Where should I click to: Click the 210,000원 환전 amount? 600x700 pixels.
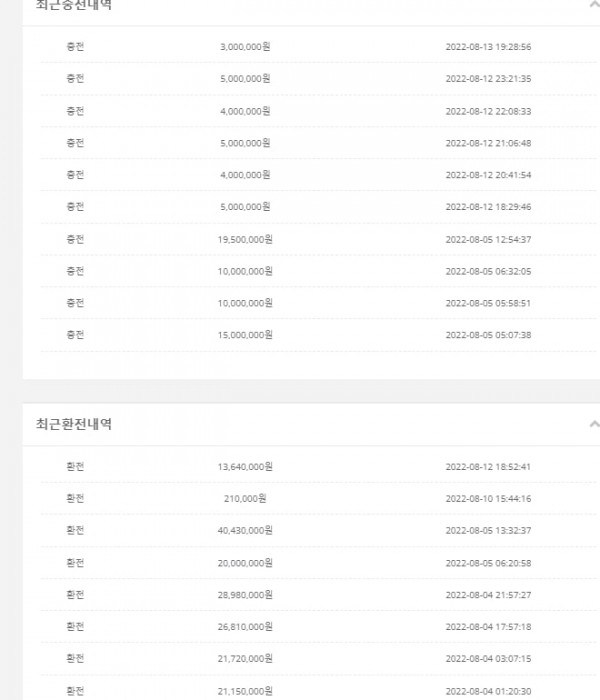(x=245, y=498)
